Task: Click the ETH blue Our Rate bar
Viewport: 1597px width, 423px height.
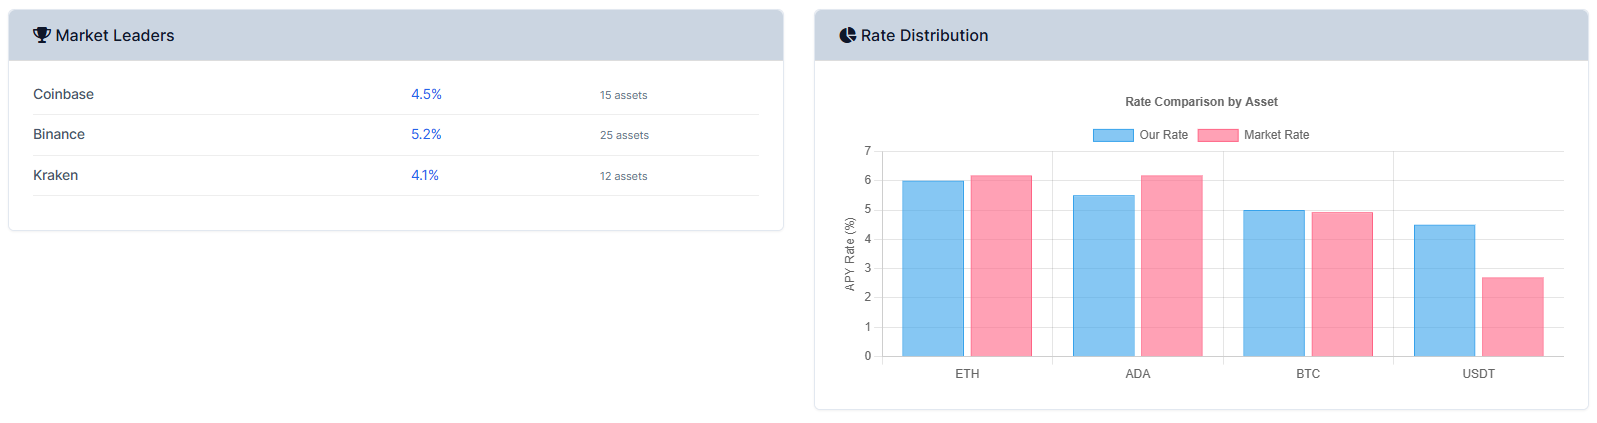Action: click(x=933, y=268)
